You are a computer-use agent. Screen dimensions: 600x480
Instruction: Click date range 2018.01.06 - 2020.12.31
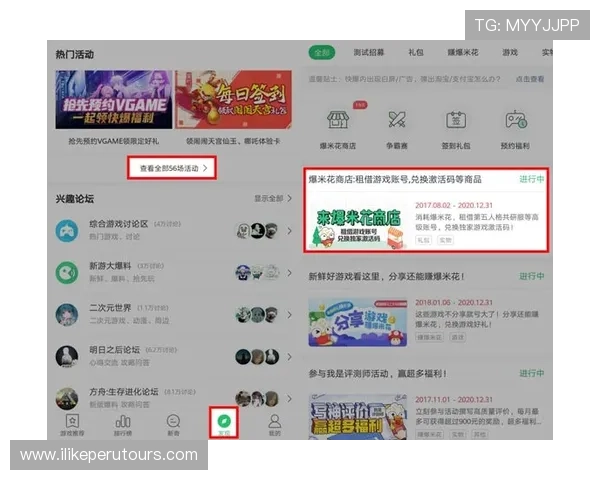pos(454,302)
